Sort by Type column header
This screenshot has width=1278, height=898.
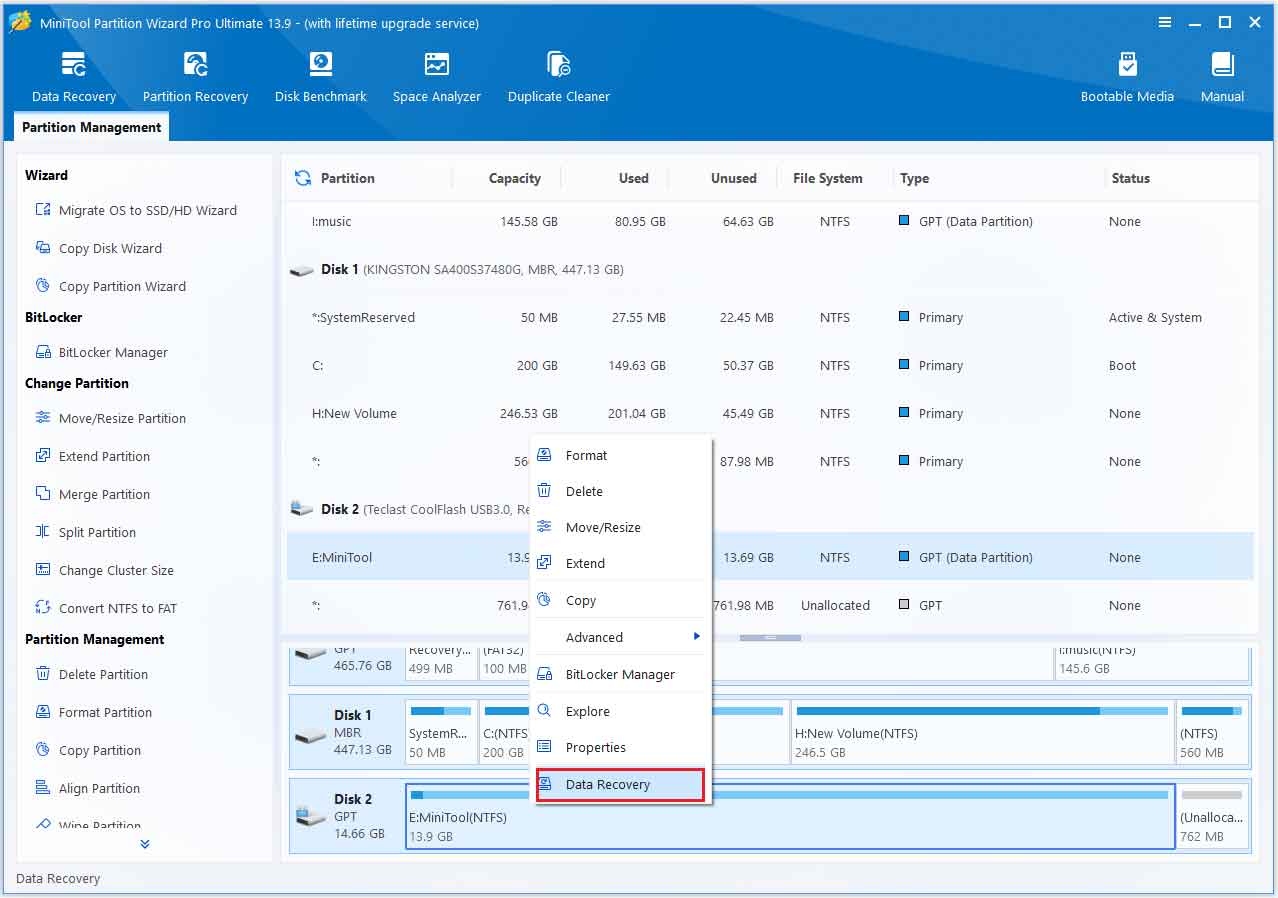click(914, 178)
